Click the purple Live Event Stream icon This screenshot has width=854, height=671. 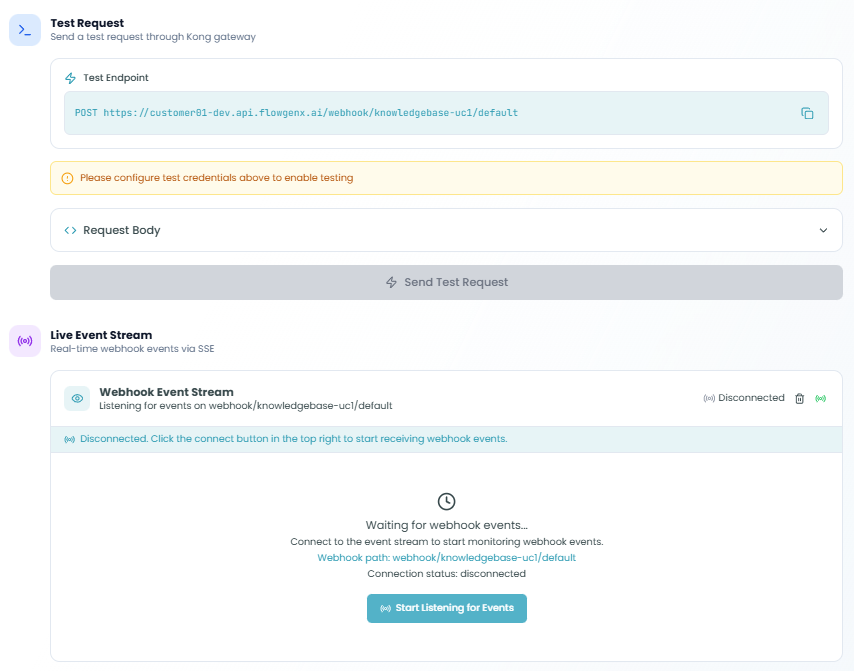click(25, 341)
